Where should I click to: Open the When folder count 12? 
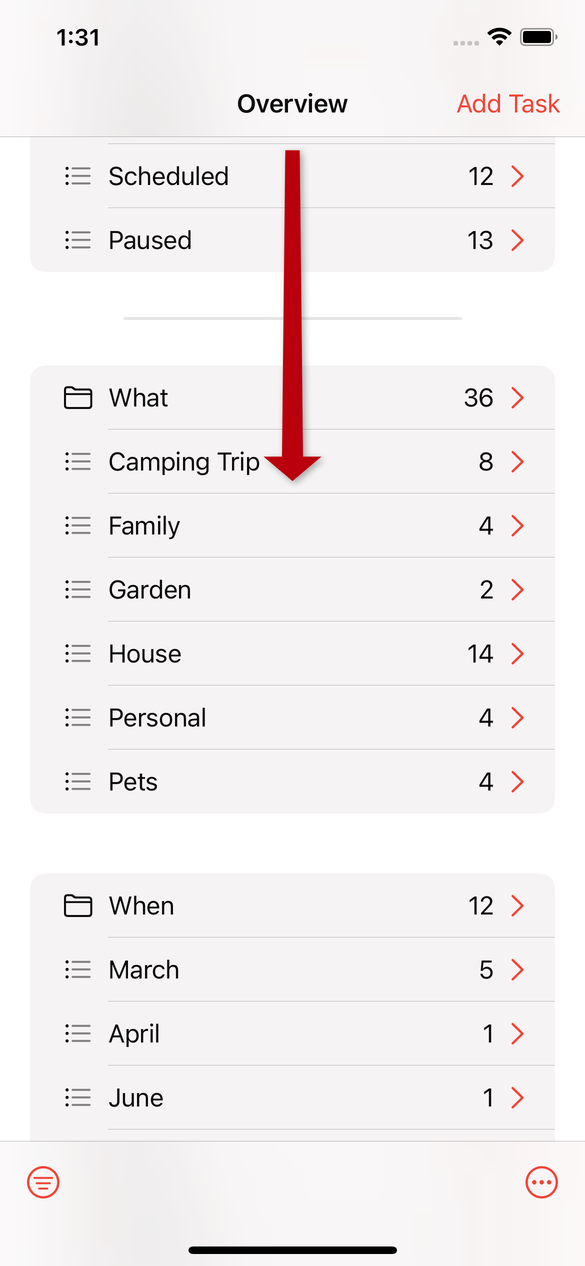point(481,906)
